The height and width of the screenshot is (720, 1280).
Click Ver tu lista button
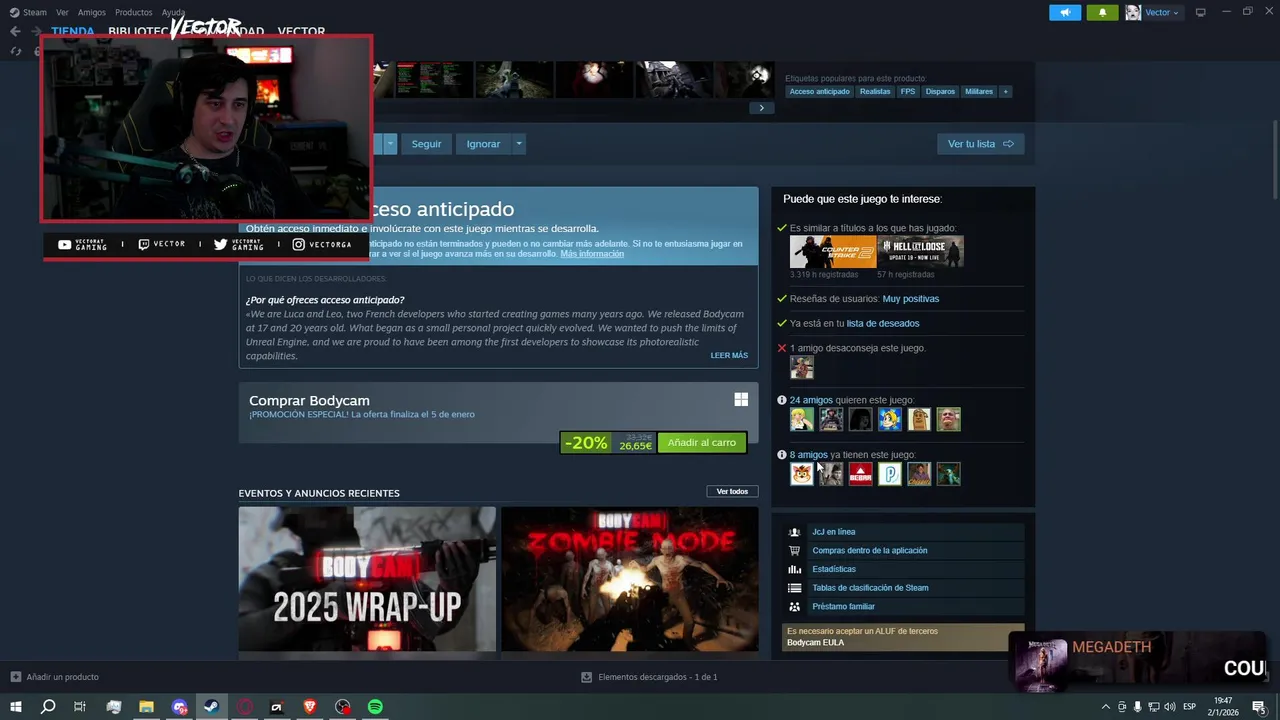coord(980,144)
